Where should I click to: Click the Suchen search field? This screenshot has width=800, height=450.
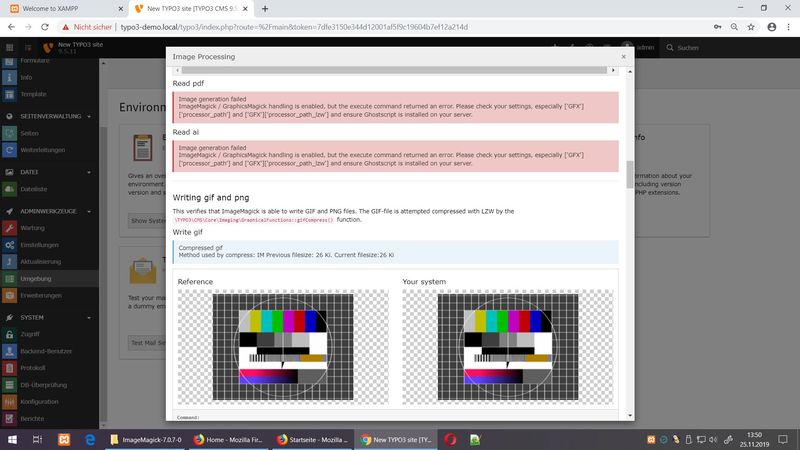[688, 47]
